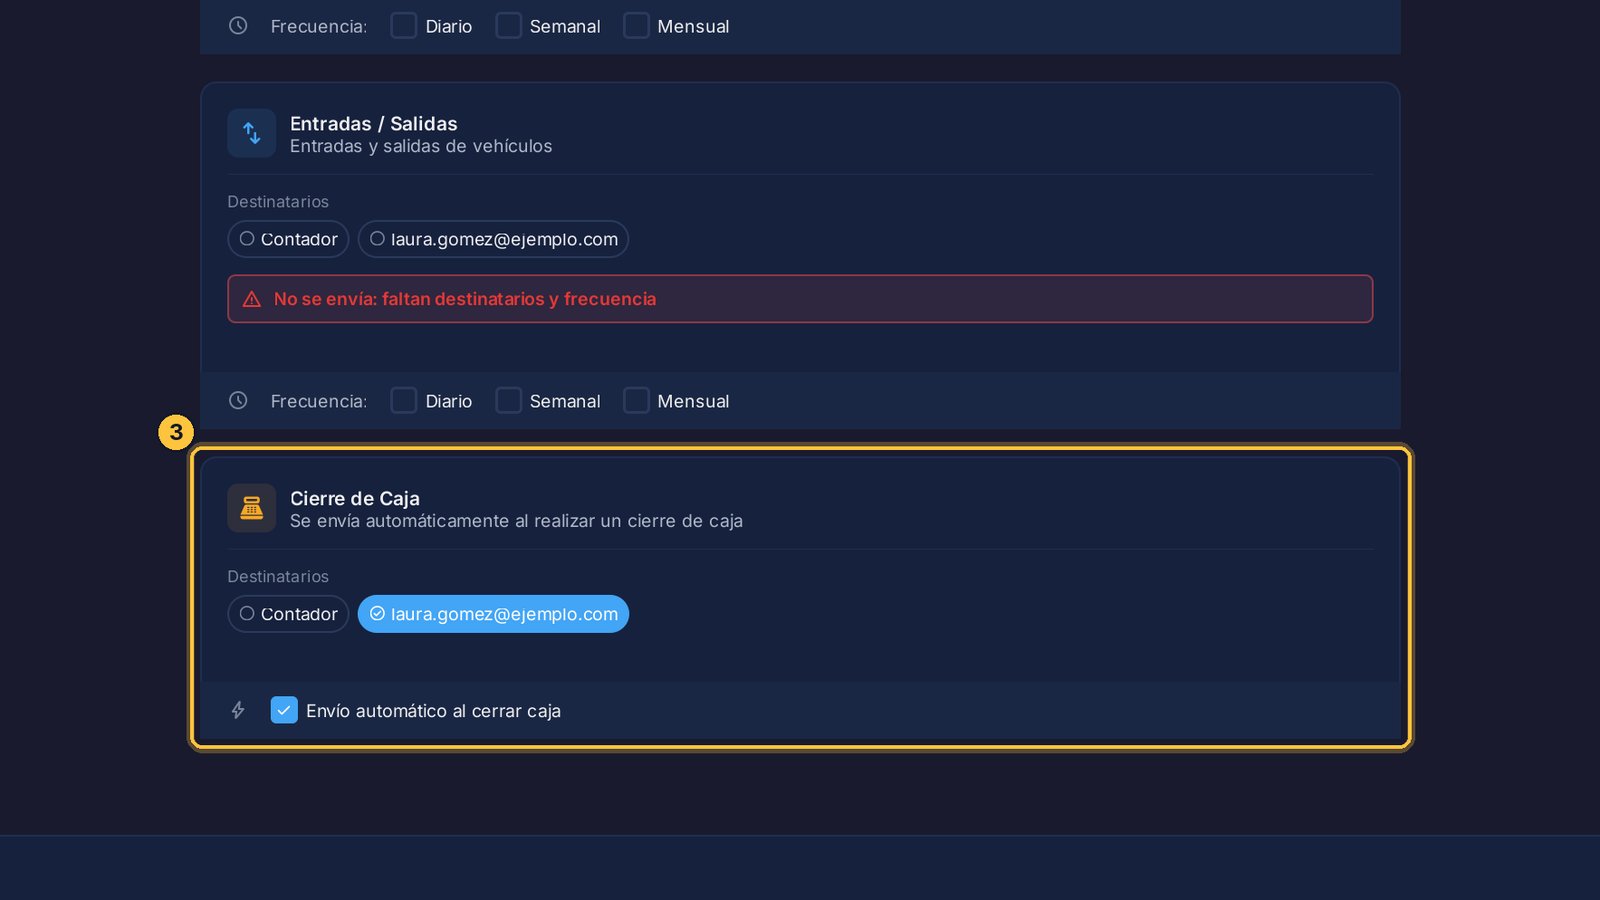Image resolution: width=1600 pixels, height=900 pixels.
Task: Click the "Entradas / Salidas" card title
Action: coord(374,124)
